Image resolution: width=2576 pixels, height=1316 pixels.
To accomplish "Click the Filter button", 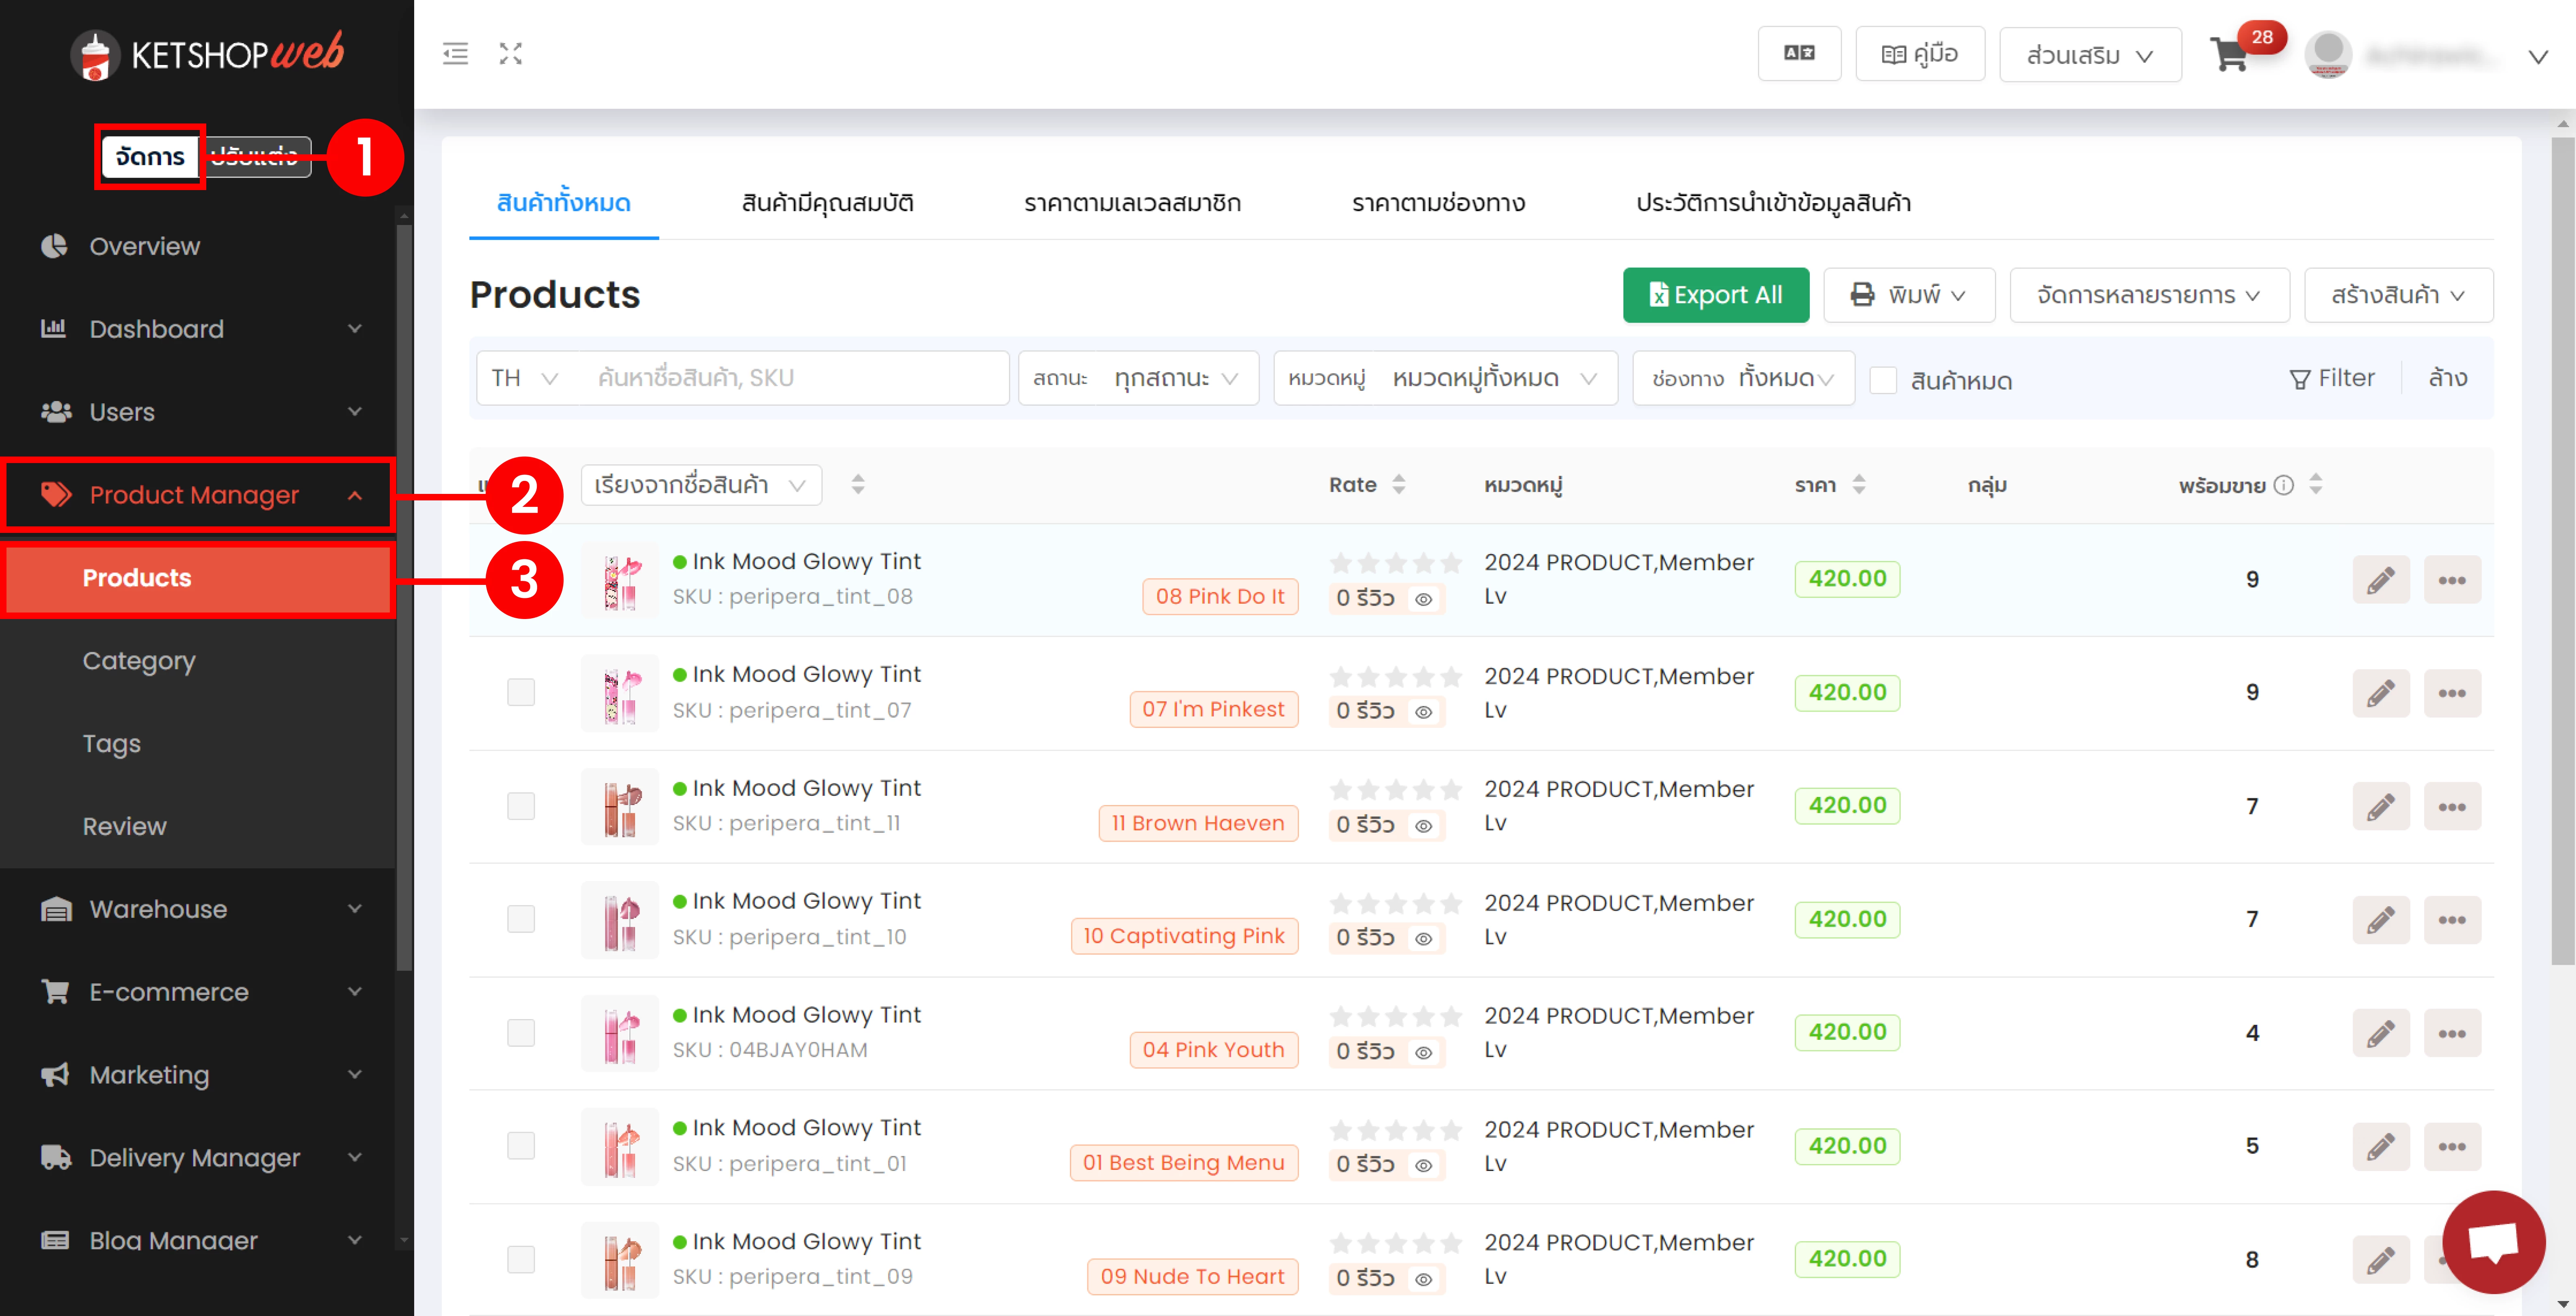I will point(2331,378).
